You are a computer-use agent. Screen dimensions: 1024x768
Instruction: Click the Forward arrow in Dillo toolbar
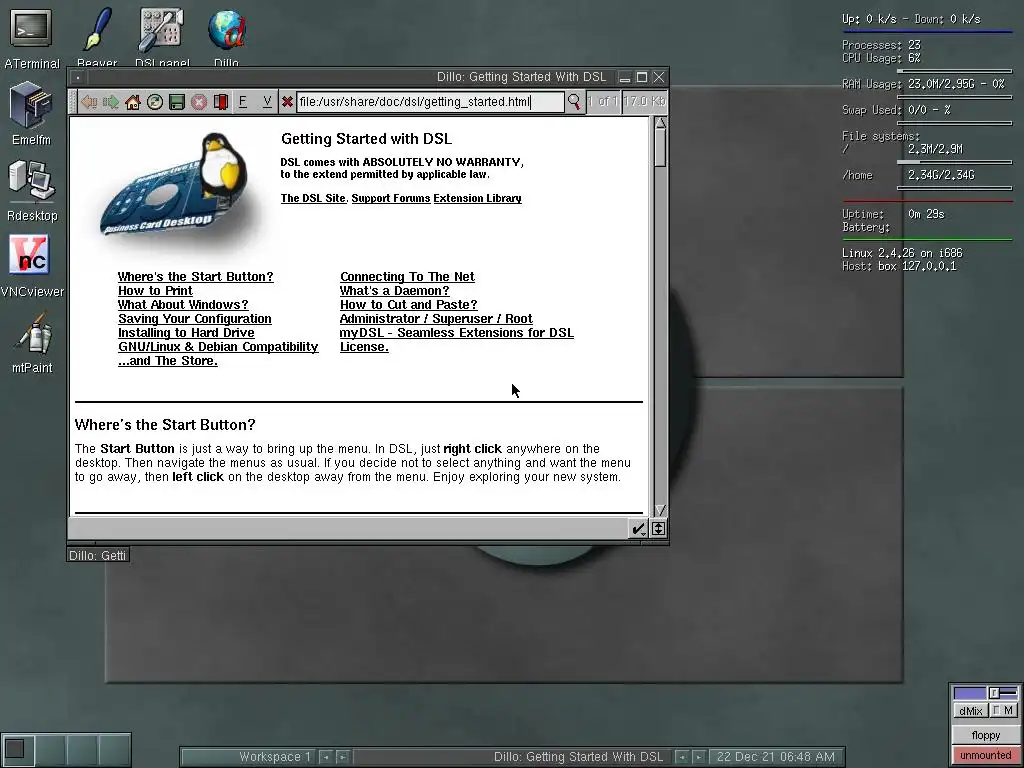pyautogui.click(x=111, y=102)
